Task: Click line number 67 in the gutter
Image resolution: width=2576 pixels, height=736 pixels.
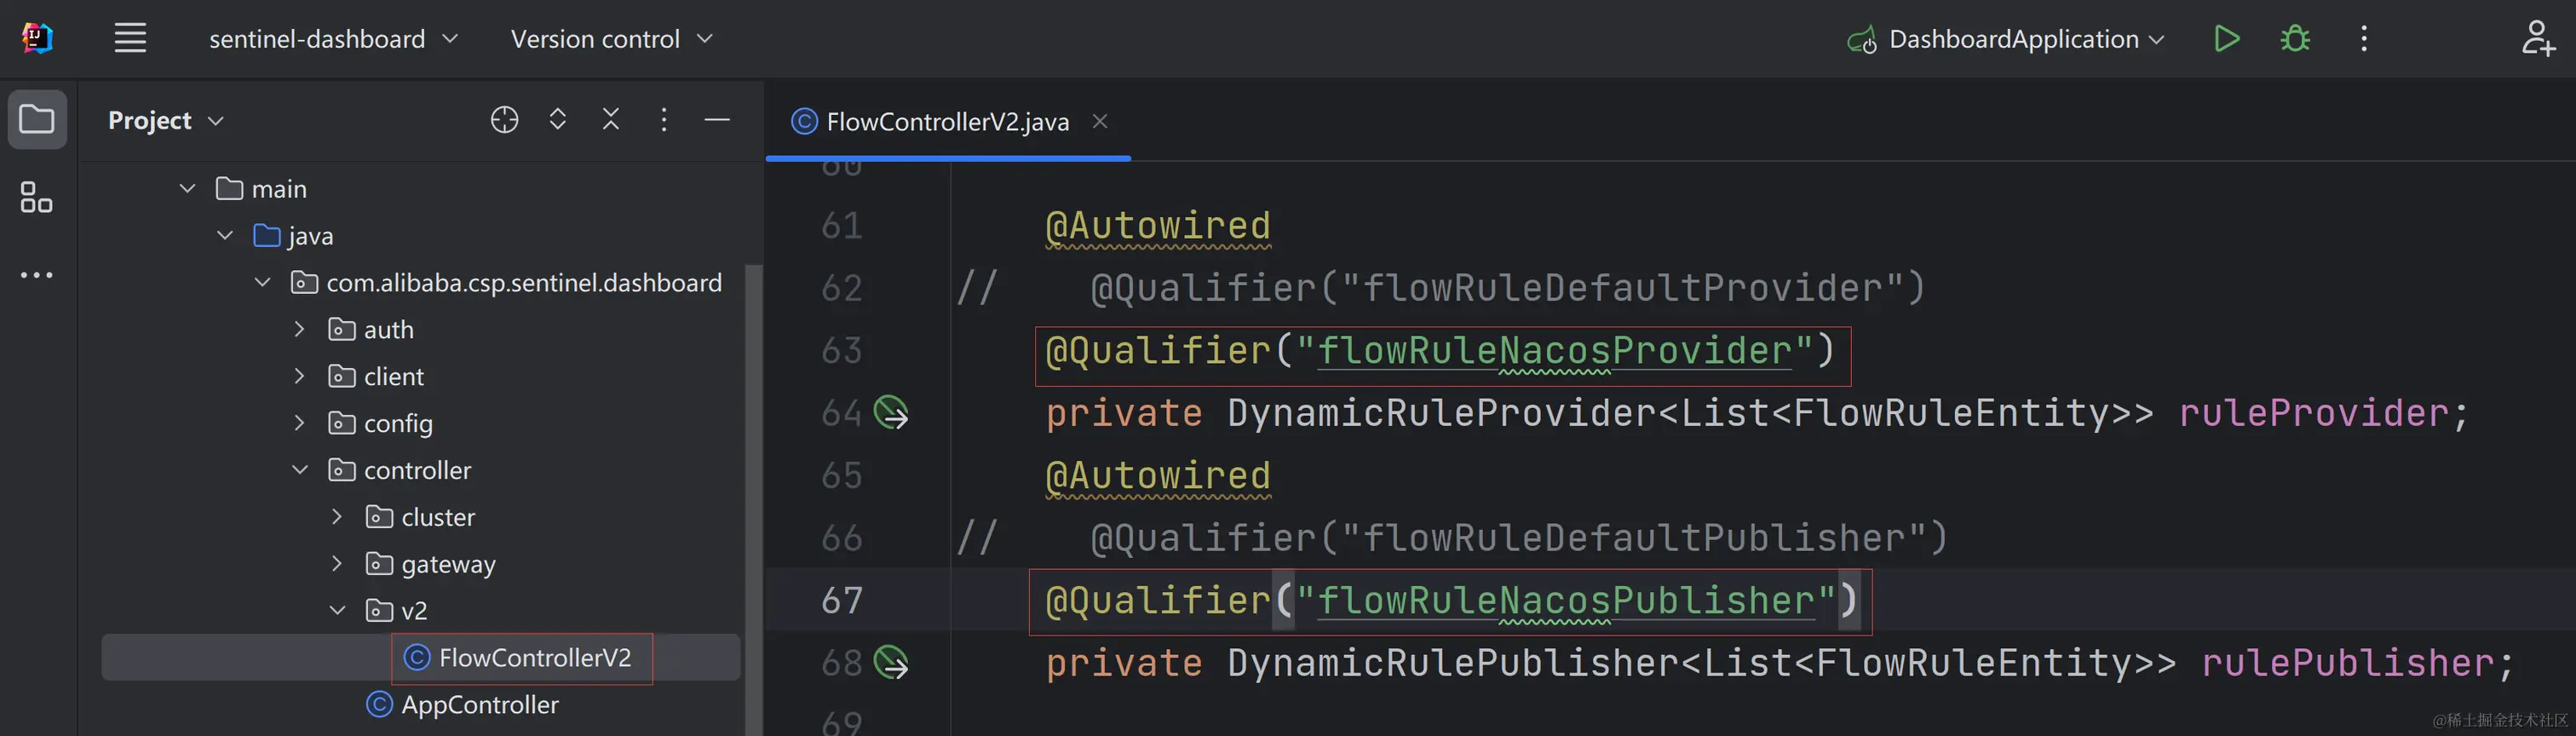Action: click(x=841, y=601)
